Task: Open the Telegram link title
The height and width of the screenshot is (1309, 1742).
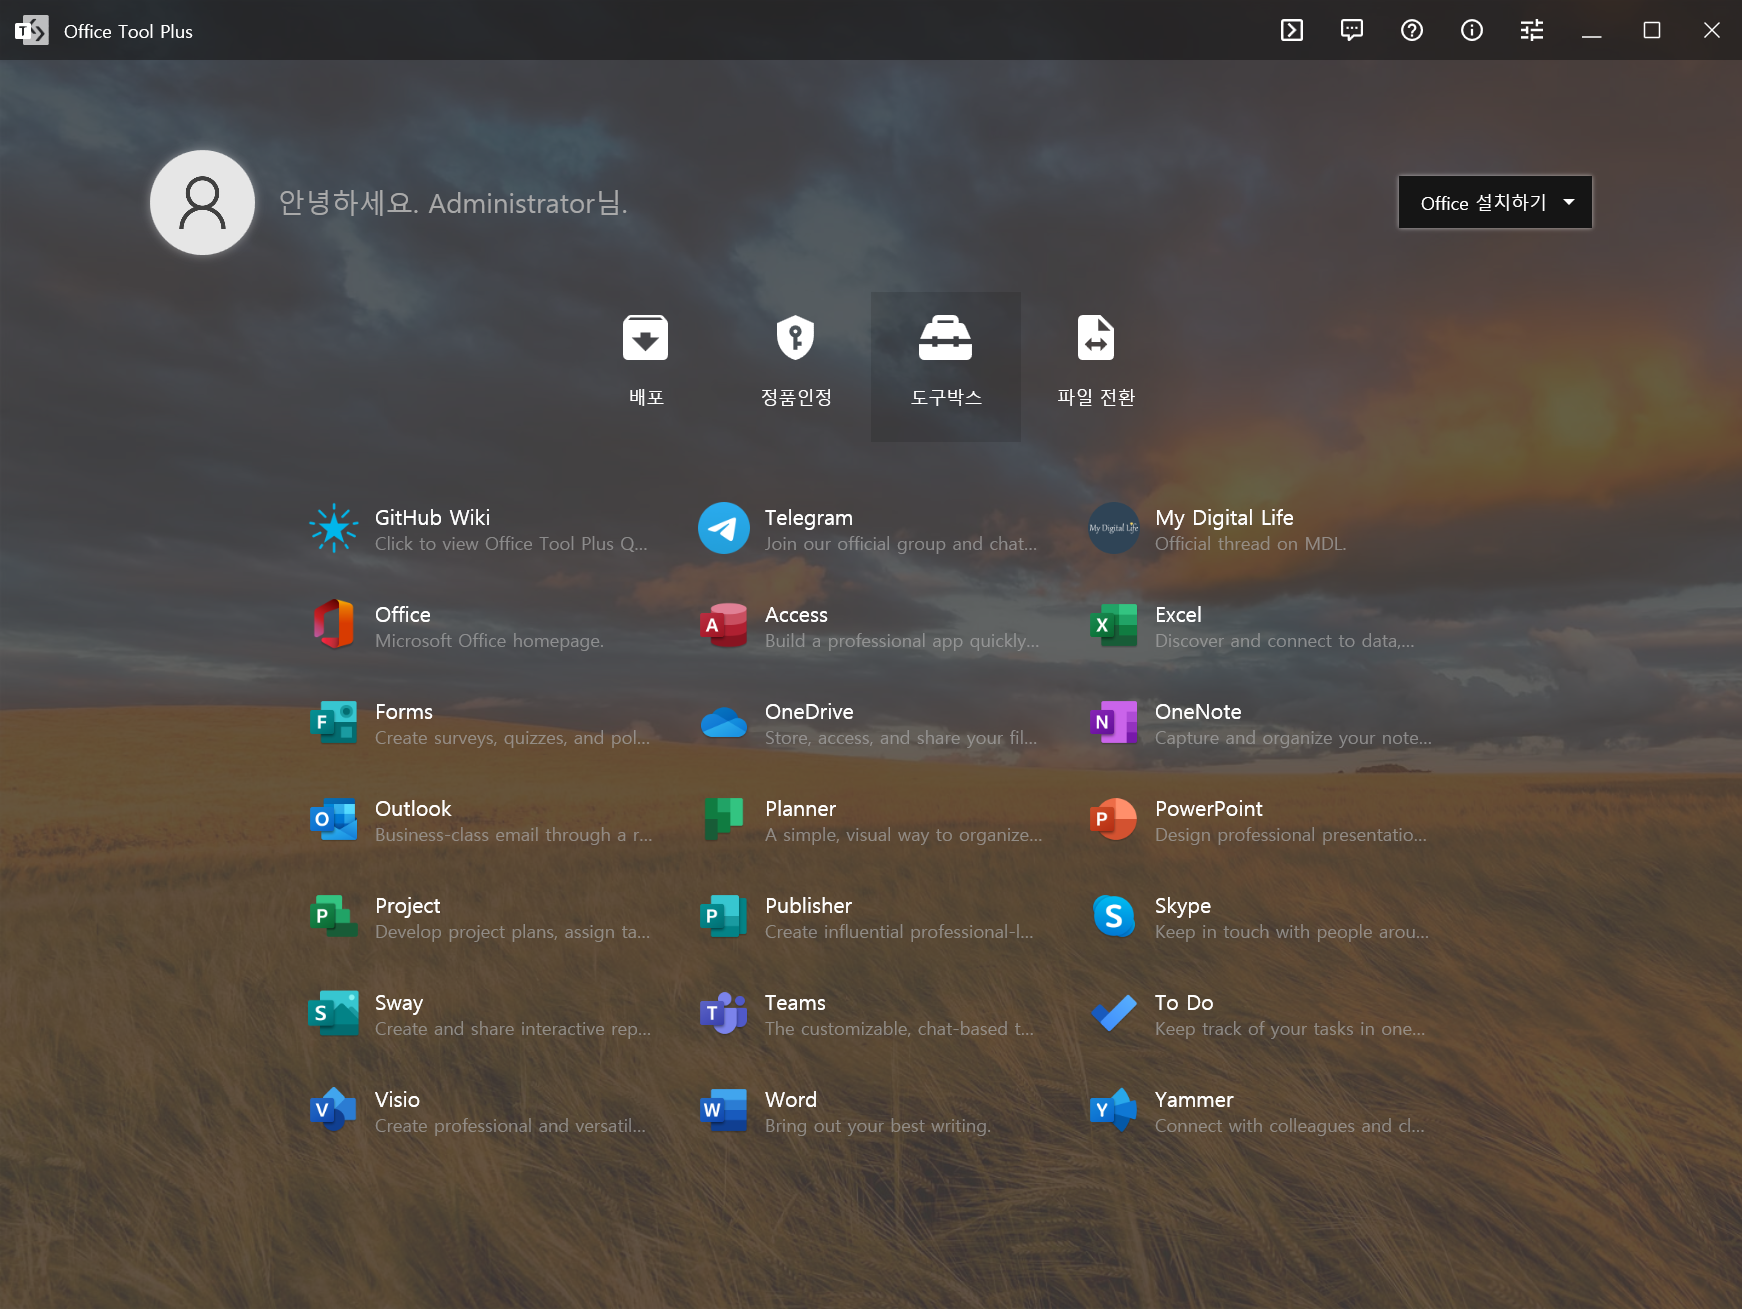Action: tap(809, 517)
